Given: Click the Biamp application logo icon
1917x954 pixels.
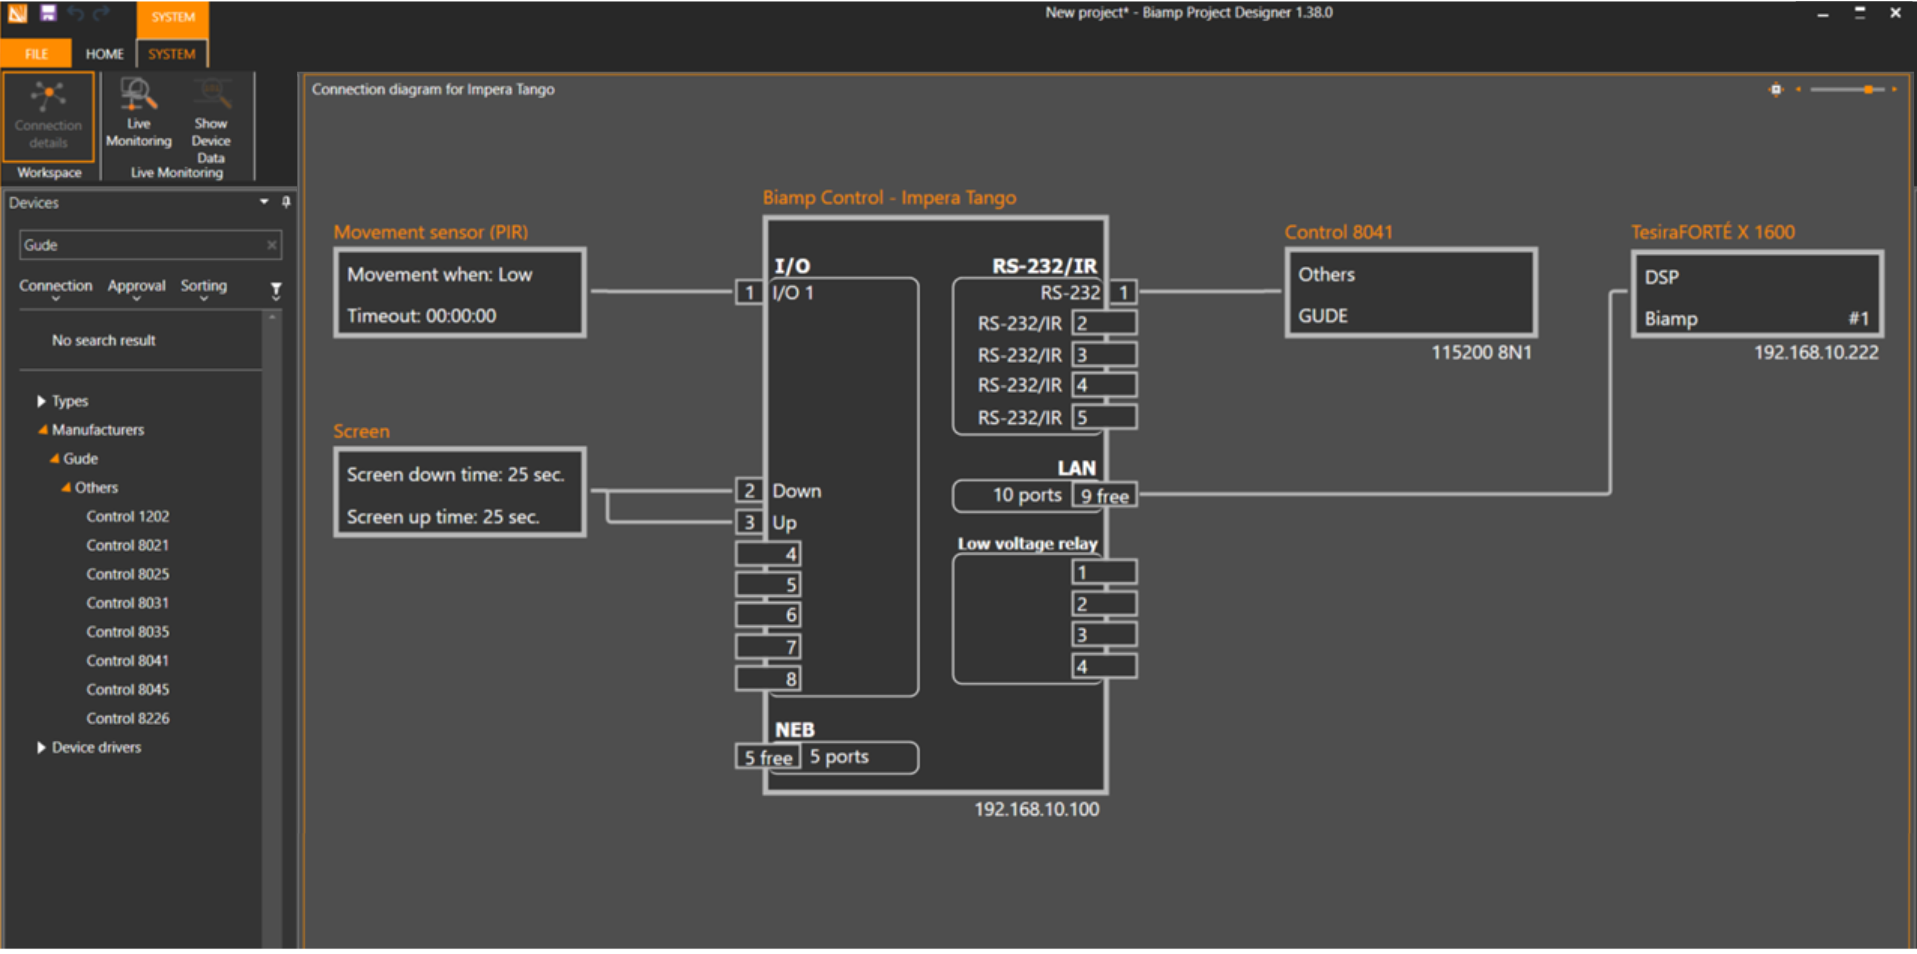Looking at the screenshot, I should point(17,13).
